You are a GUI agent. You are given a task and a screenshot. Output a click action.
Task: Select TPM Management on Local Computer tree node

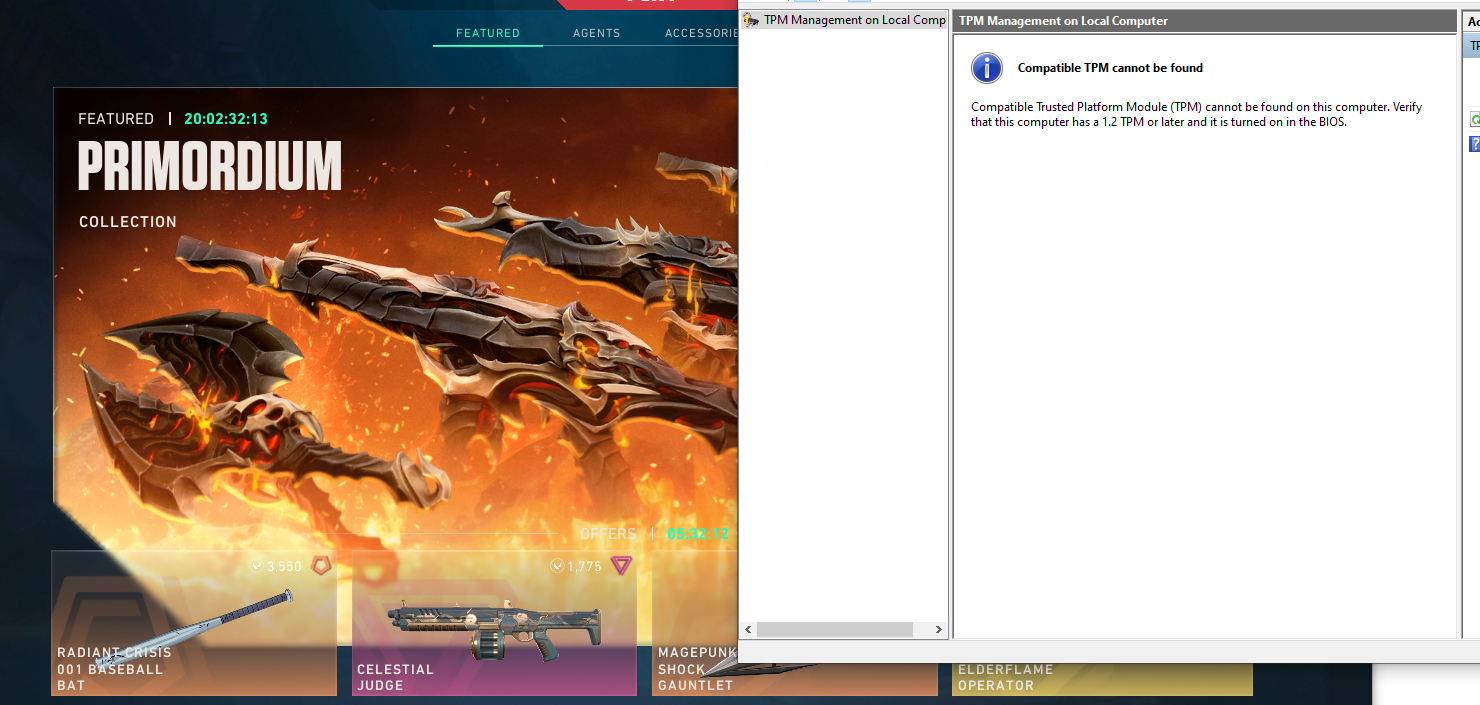coord(845,20)
